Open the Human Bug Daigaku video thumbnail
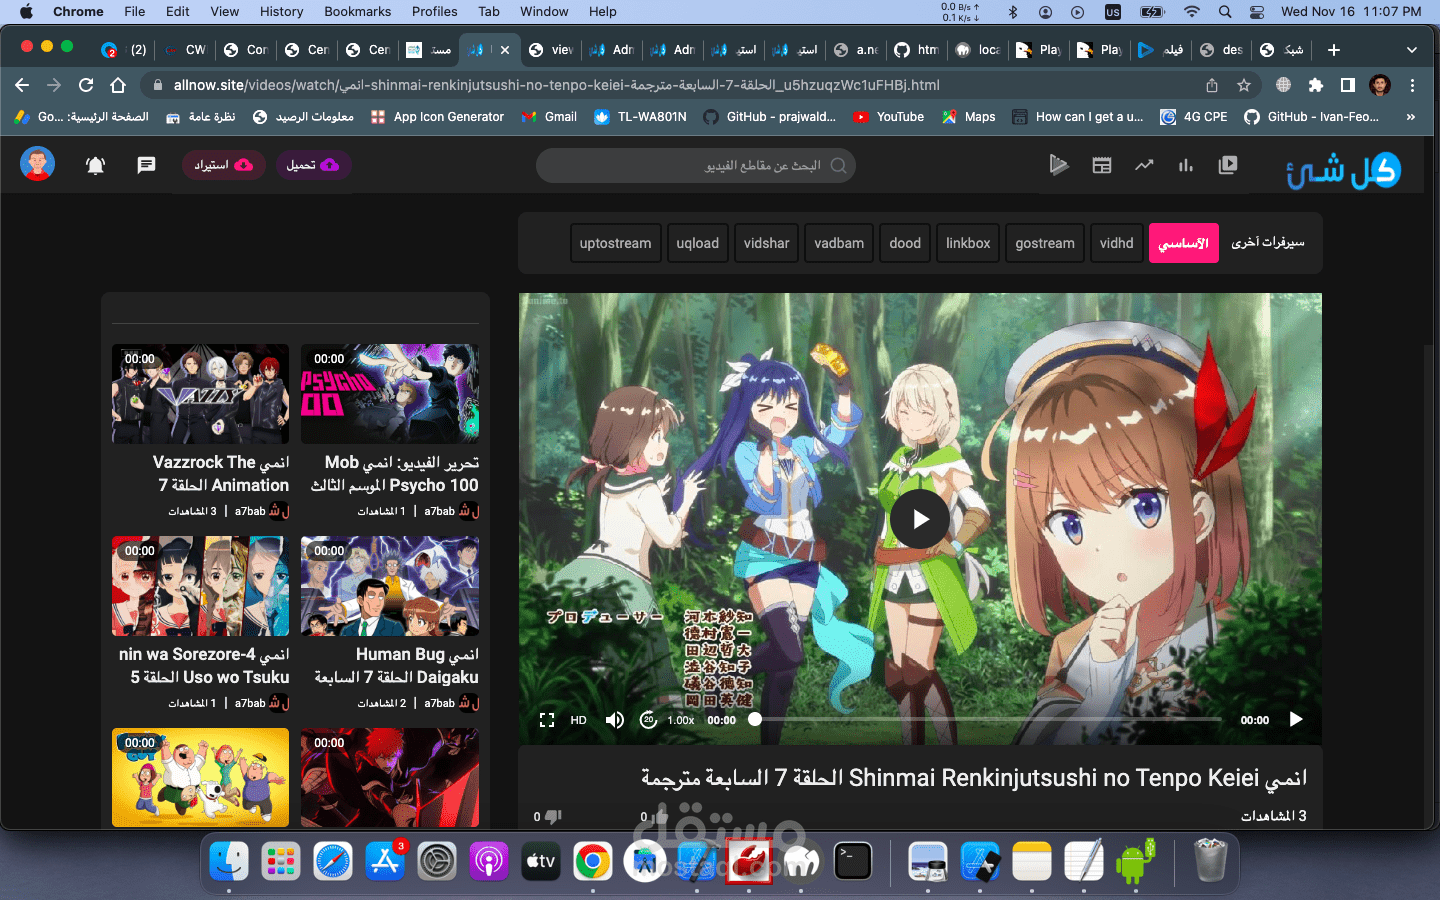Image resolution: width=1440 pixels, height=900 pixels. (390, 586)
